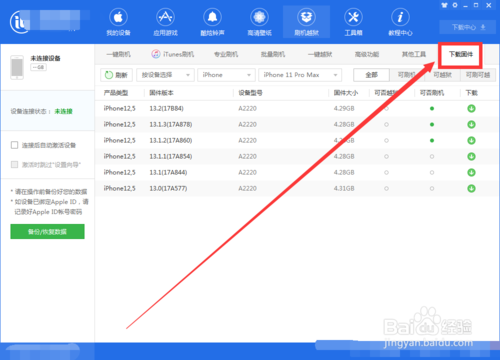
Task: Switch to the iTunes刷机 tab
Action: click(173, 54)
